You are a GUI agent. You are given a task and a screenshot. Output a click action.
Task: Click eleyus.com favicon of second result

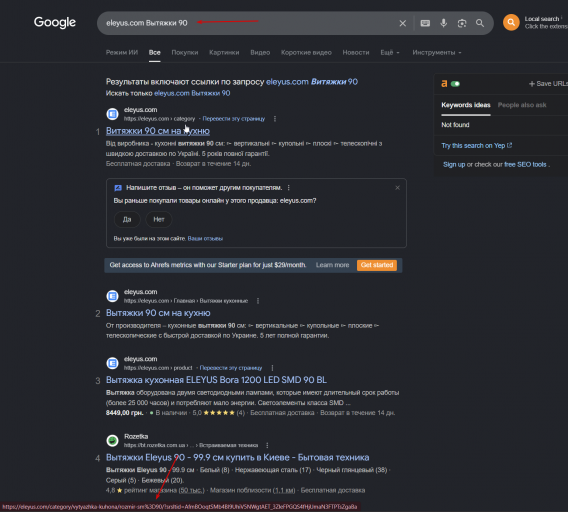pyautogui.click(x=112, y=296)
